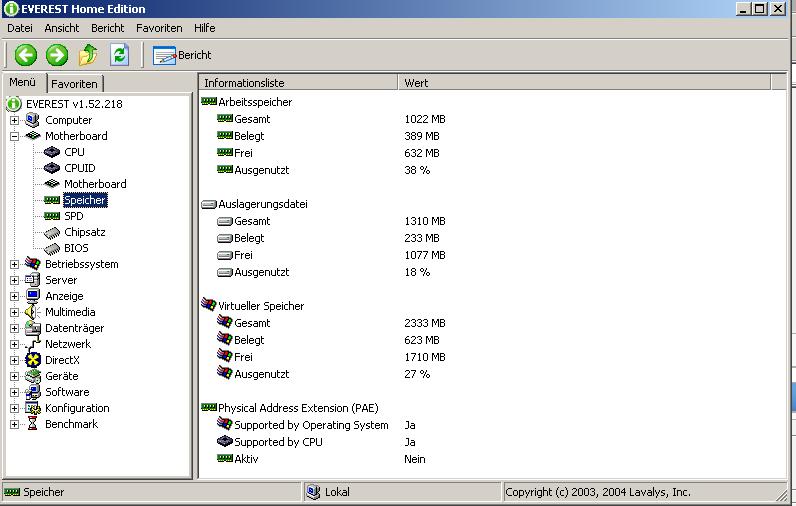The image size is (796, 506).
Task: Click the Server icon in the tree
Action: 32,280
